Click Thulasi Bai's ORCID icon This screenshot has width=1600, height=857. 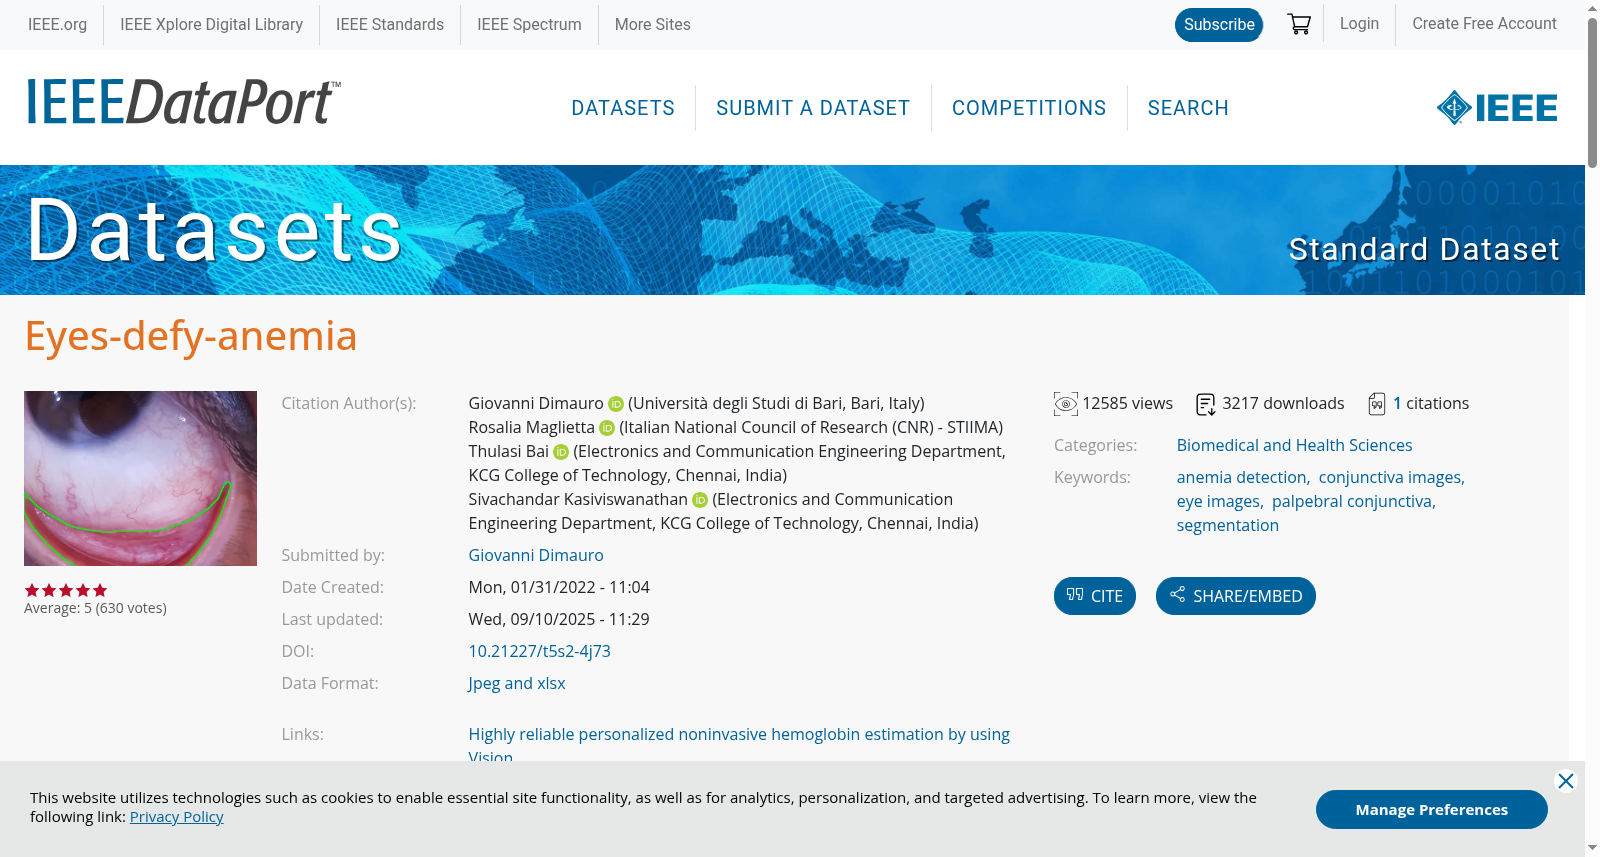561,452
